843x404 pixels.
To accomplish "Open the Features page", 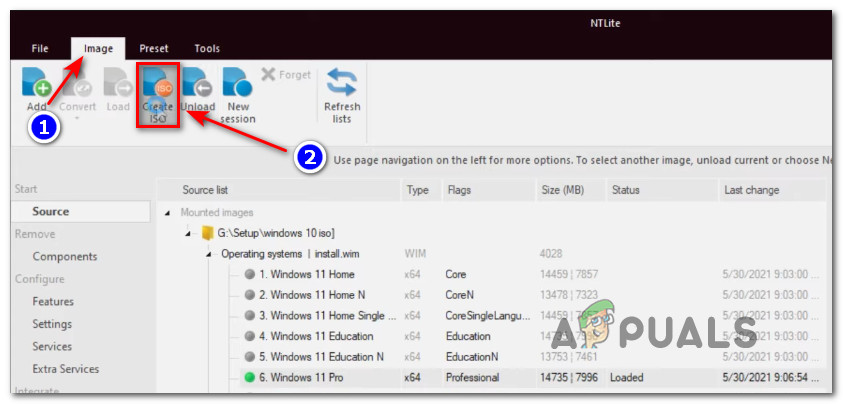I will [x=53, y=302].
